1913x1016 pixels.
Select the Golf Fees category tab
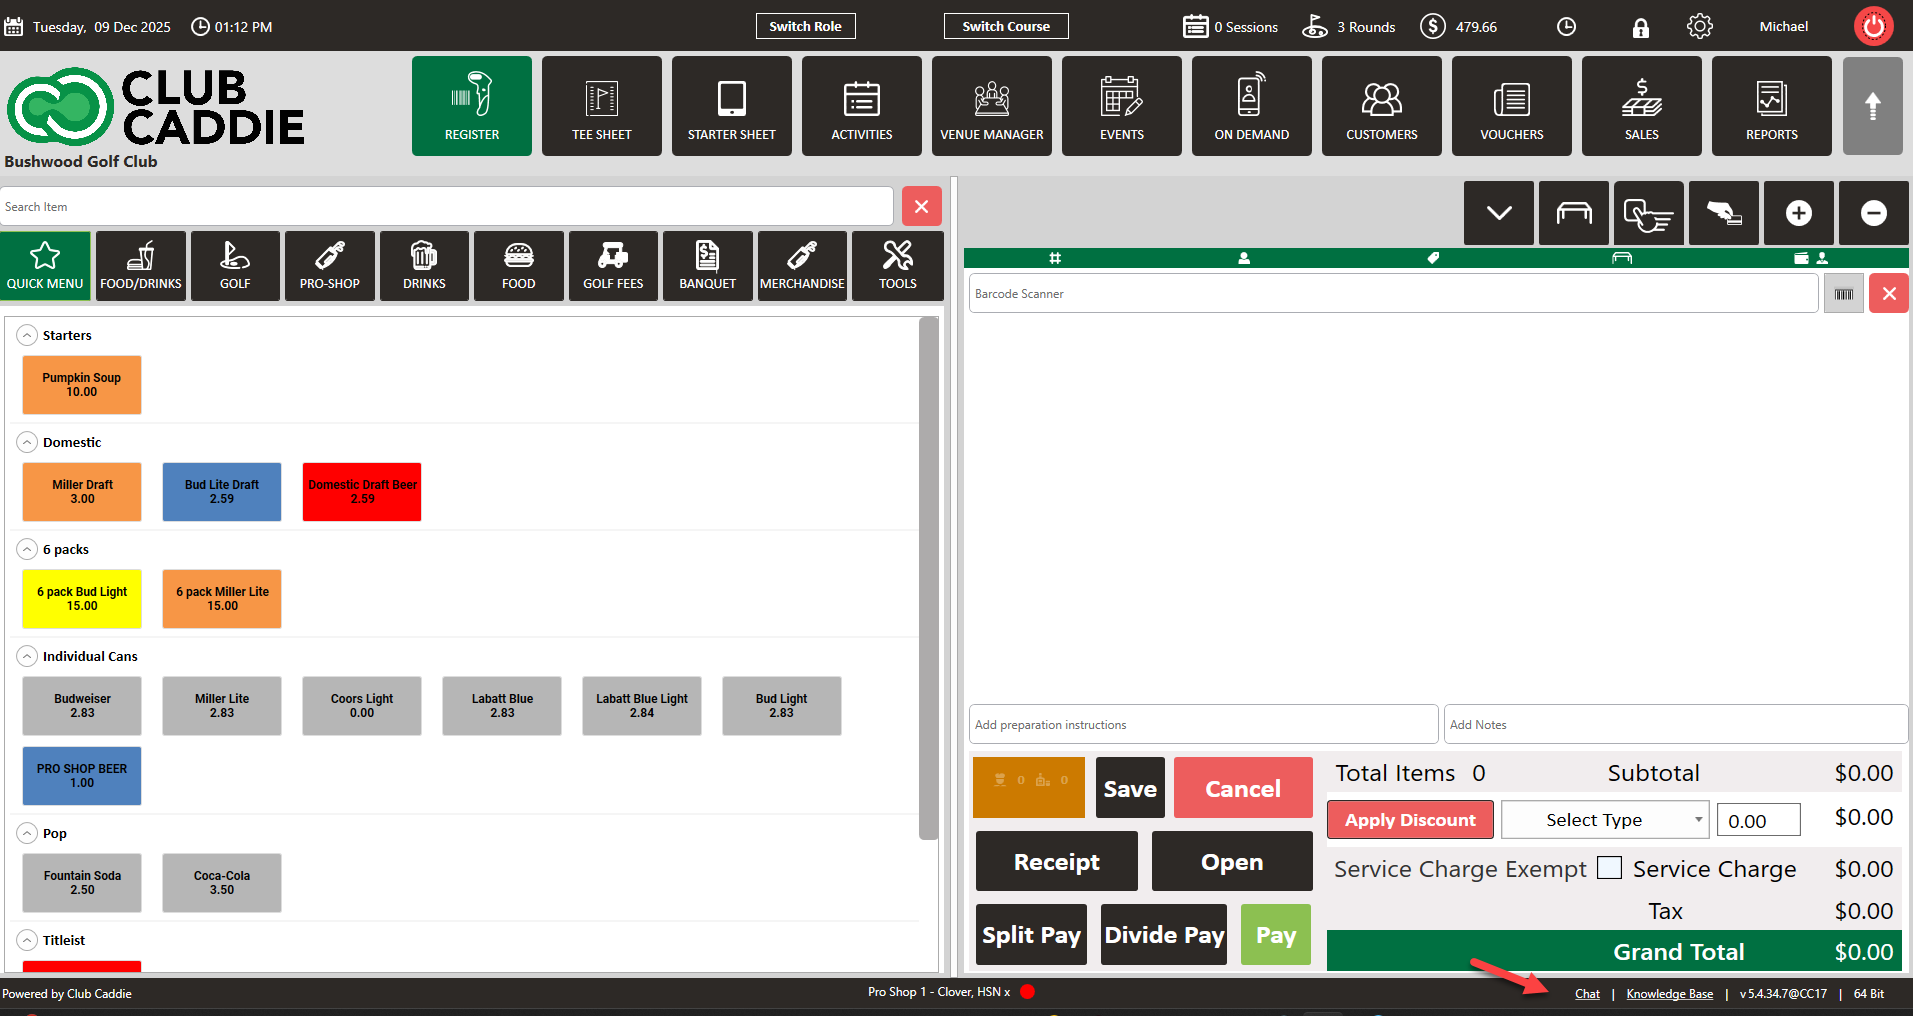tap(613, 266)
